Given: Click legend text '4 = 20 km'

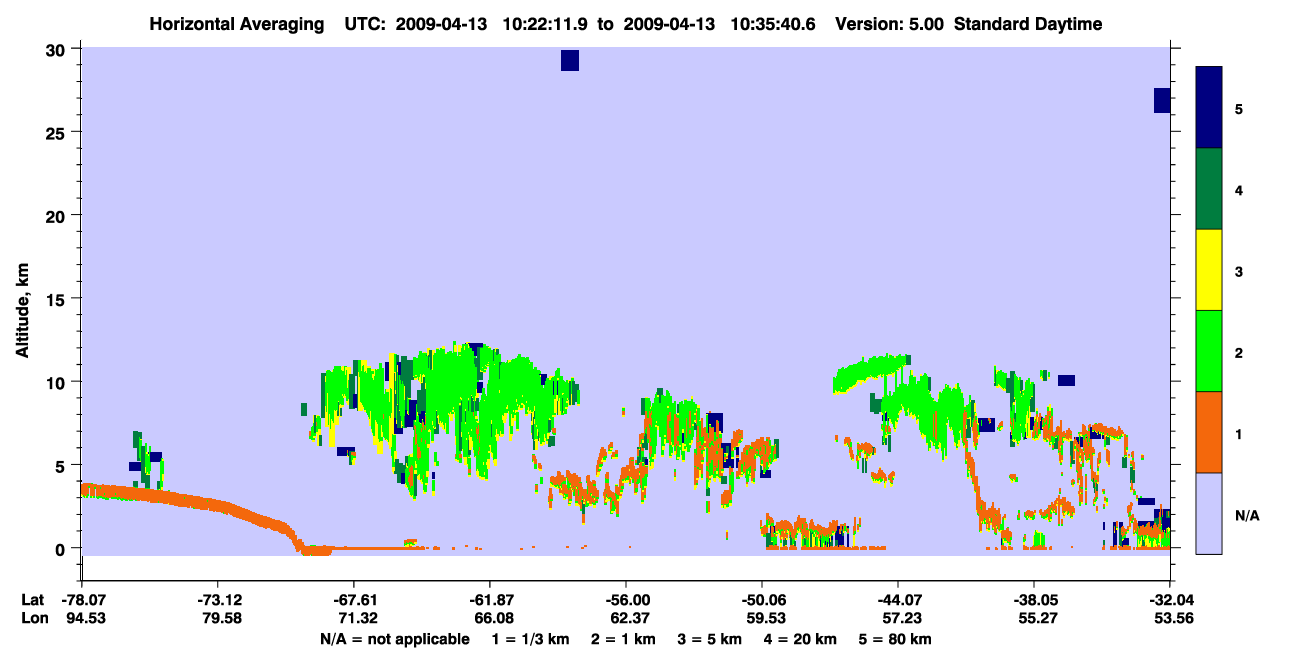Looking at the screenshot, I should (x=802, y=639).
